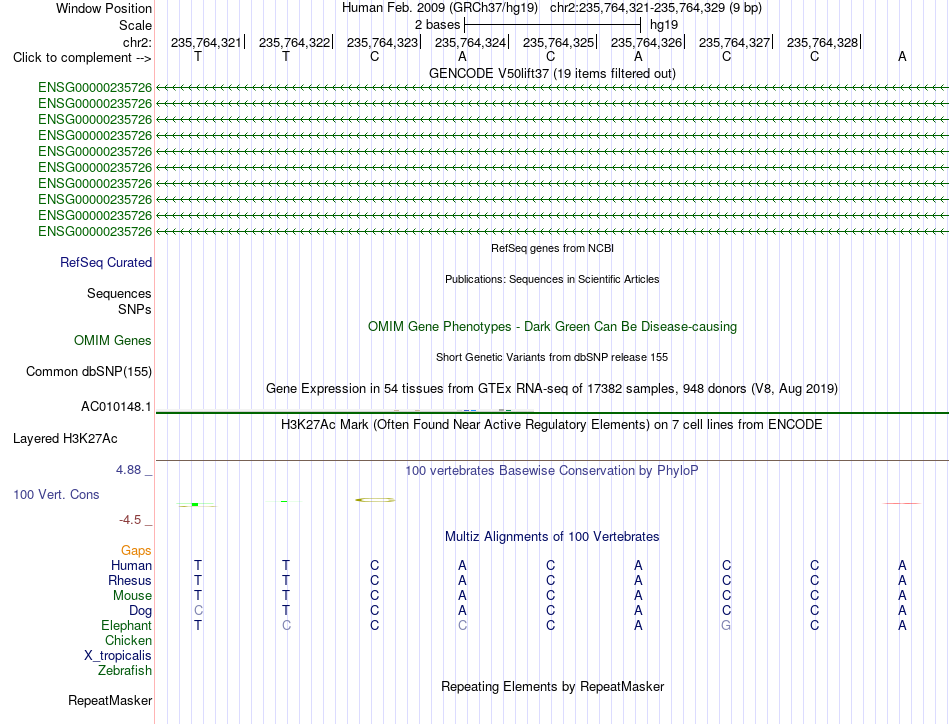This screenshot has width=950, height=724.
Task: Click the 4.88 conservation upper limit value
Action: coord(128,470)
